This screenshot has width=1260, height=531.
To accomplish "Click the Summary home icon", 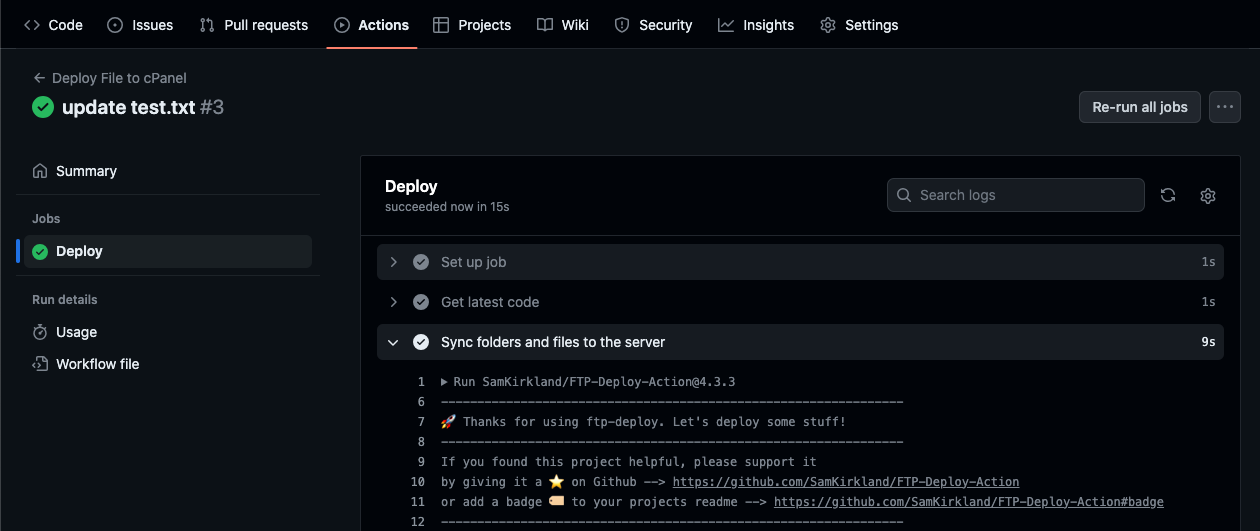I will 40,171.
